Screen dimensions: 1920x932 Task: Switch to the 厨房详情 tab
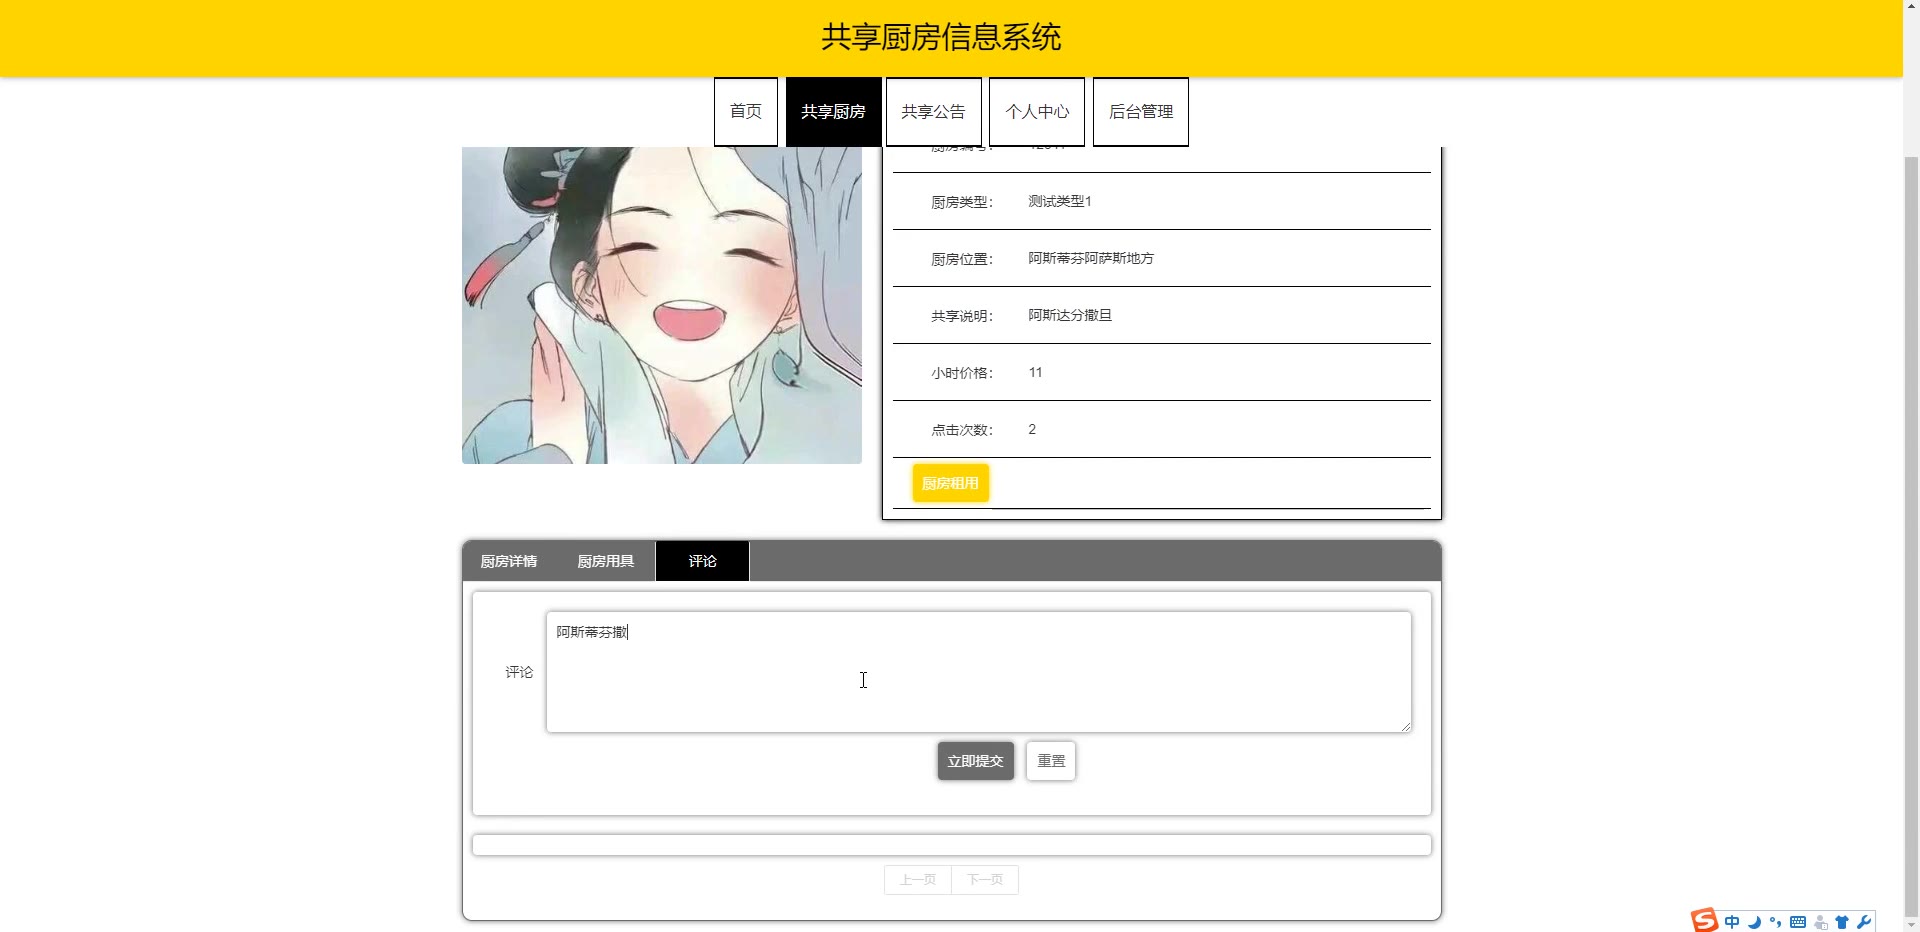tap(509, 561)
